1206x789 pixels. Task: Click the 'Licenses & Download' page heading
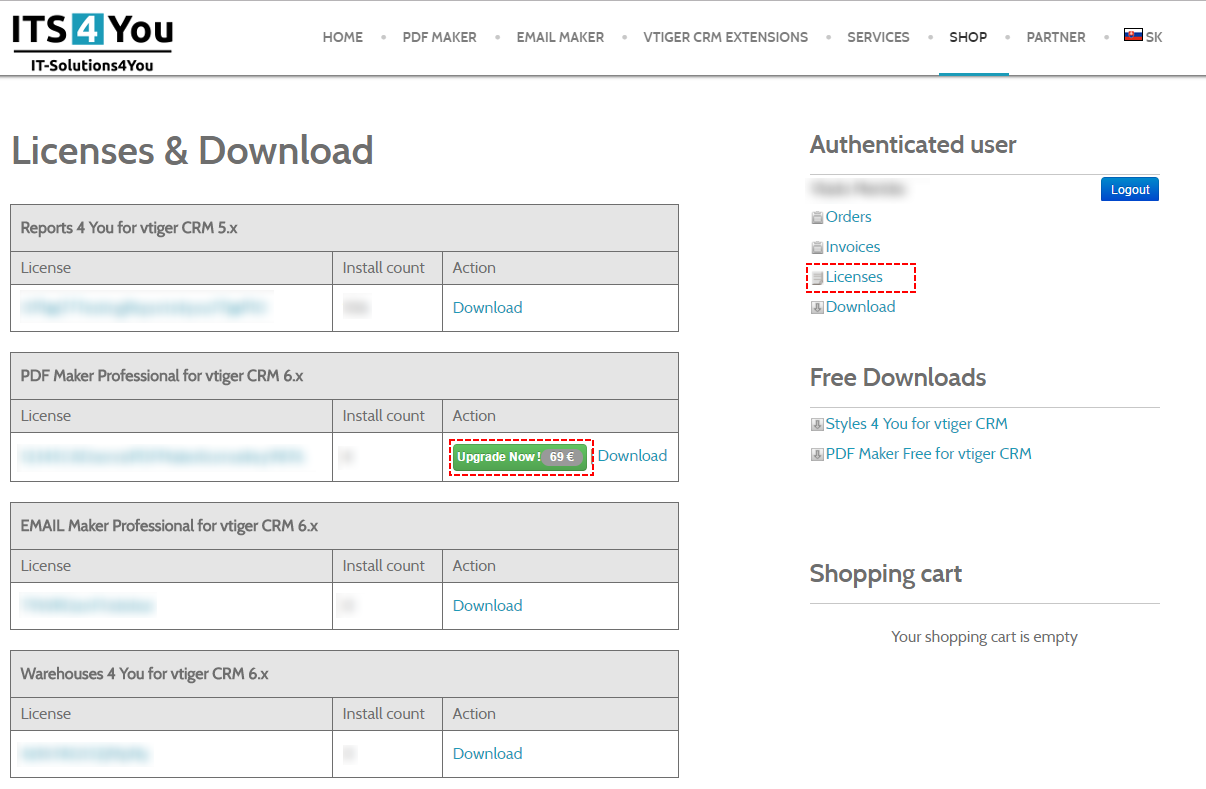click(x=192, y=151)
